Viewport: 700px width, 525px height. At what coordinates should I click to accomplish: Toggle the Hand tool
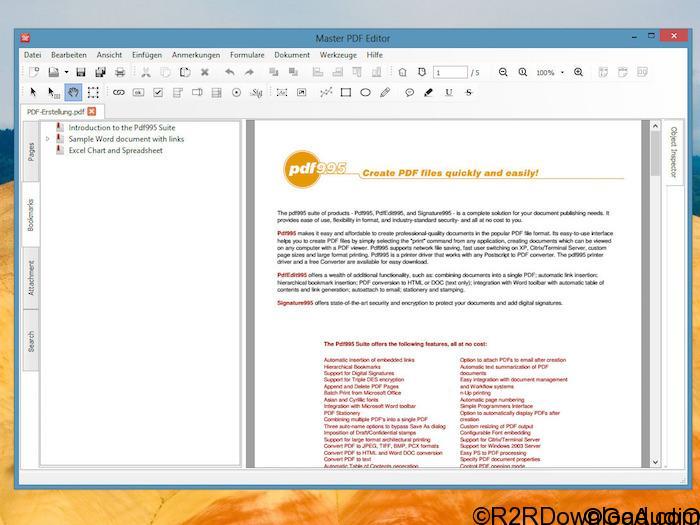[73, 92]
